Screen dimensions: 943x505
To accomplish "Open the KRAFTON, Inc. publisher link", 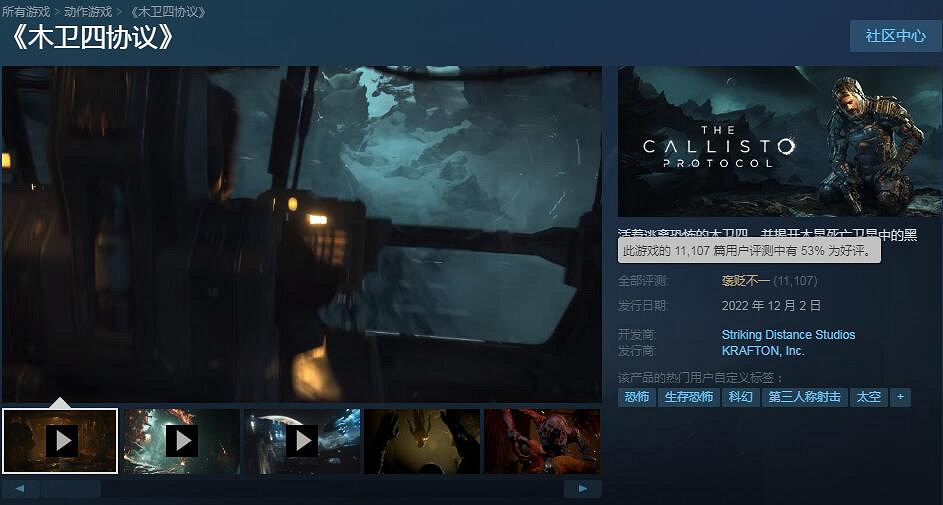I will [x=763, y=351].
